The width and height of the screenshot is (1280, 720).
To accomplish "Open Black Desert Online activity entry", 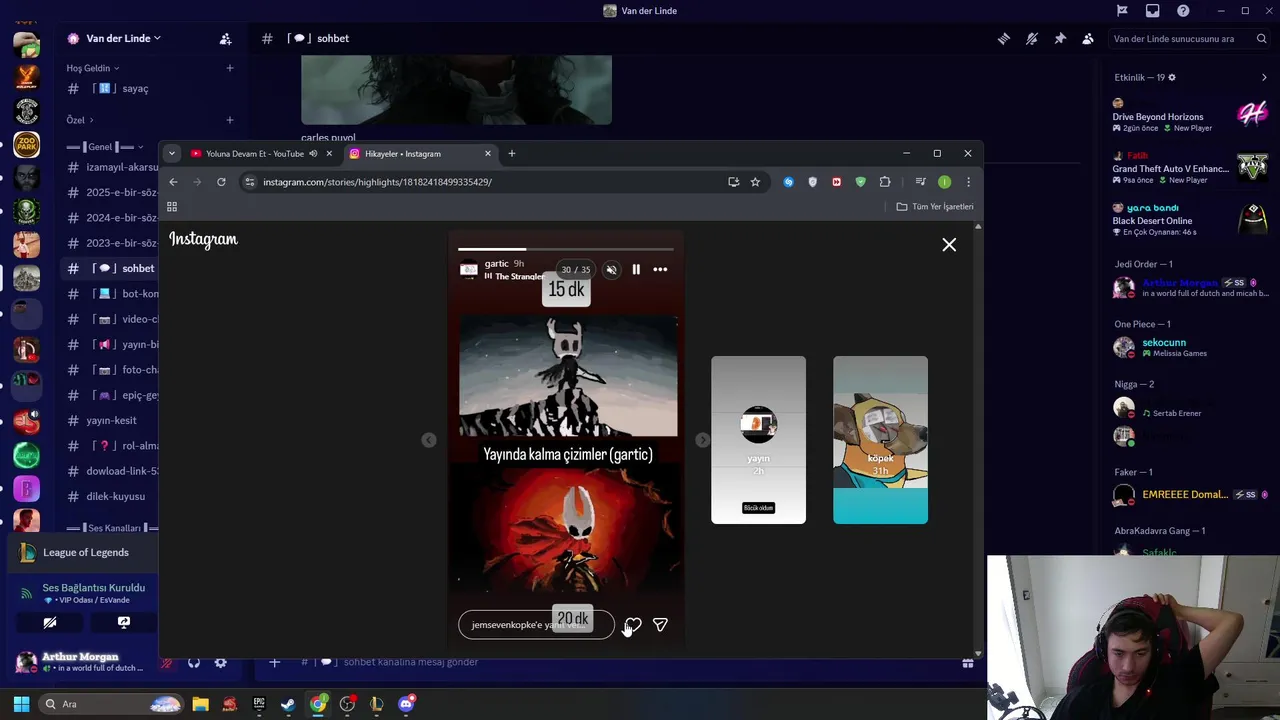I will coord(1190,219).
